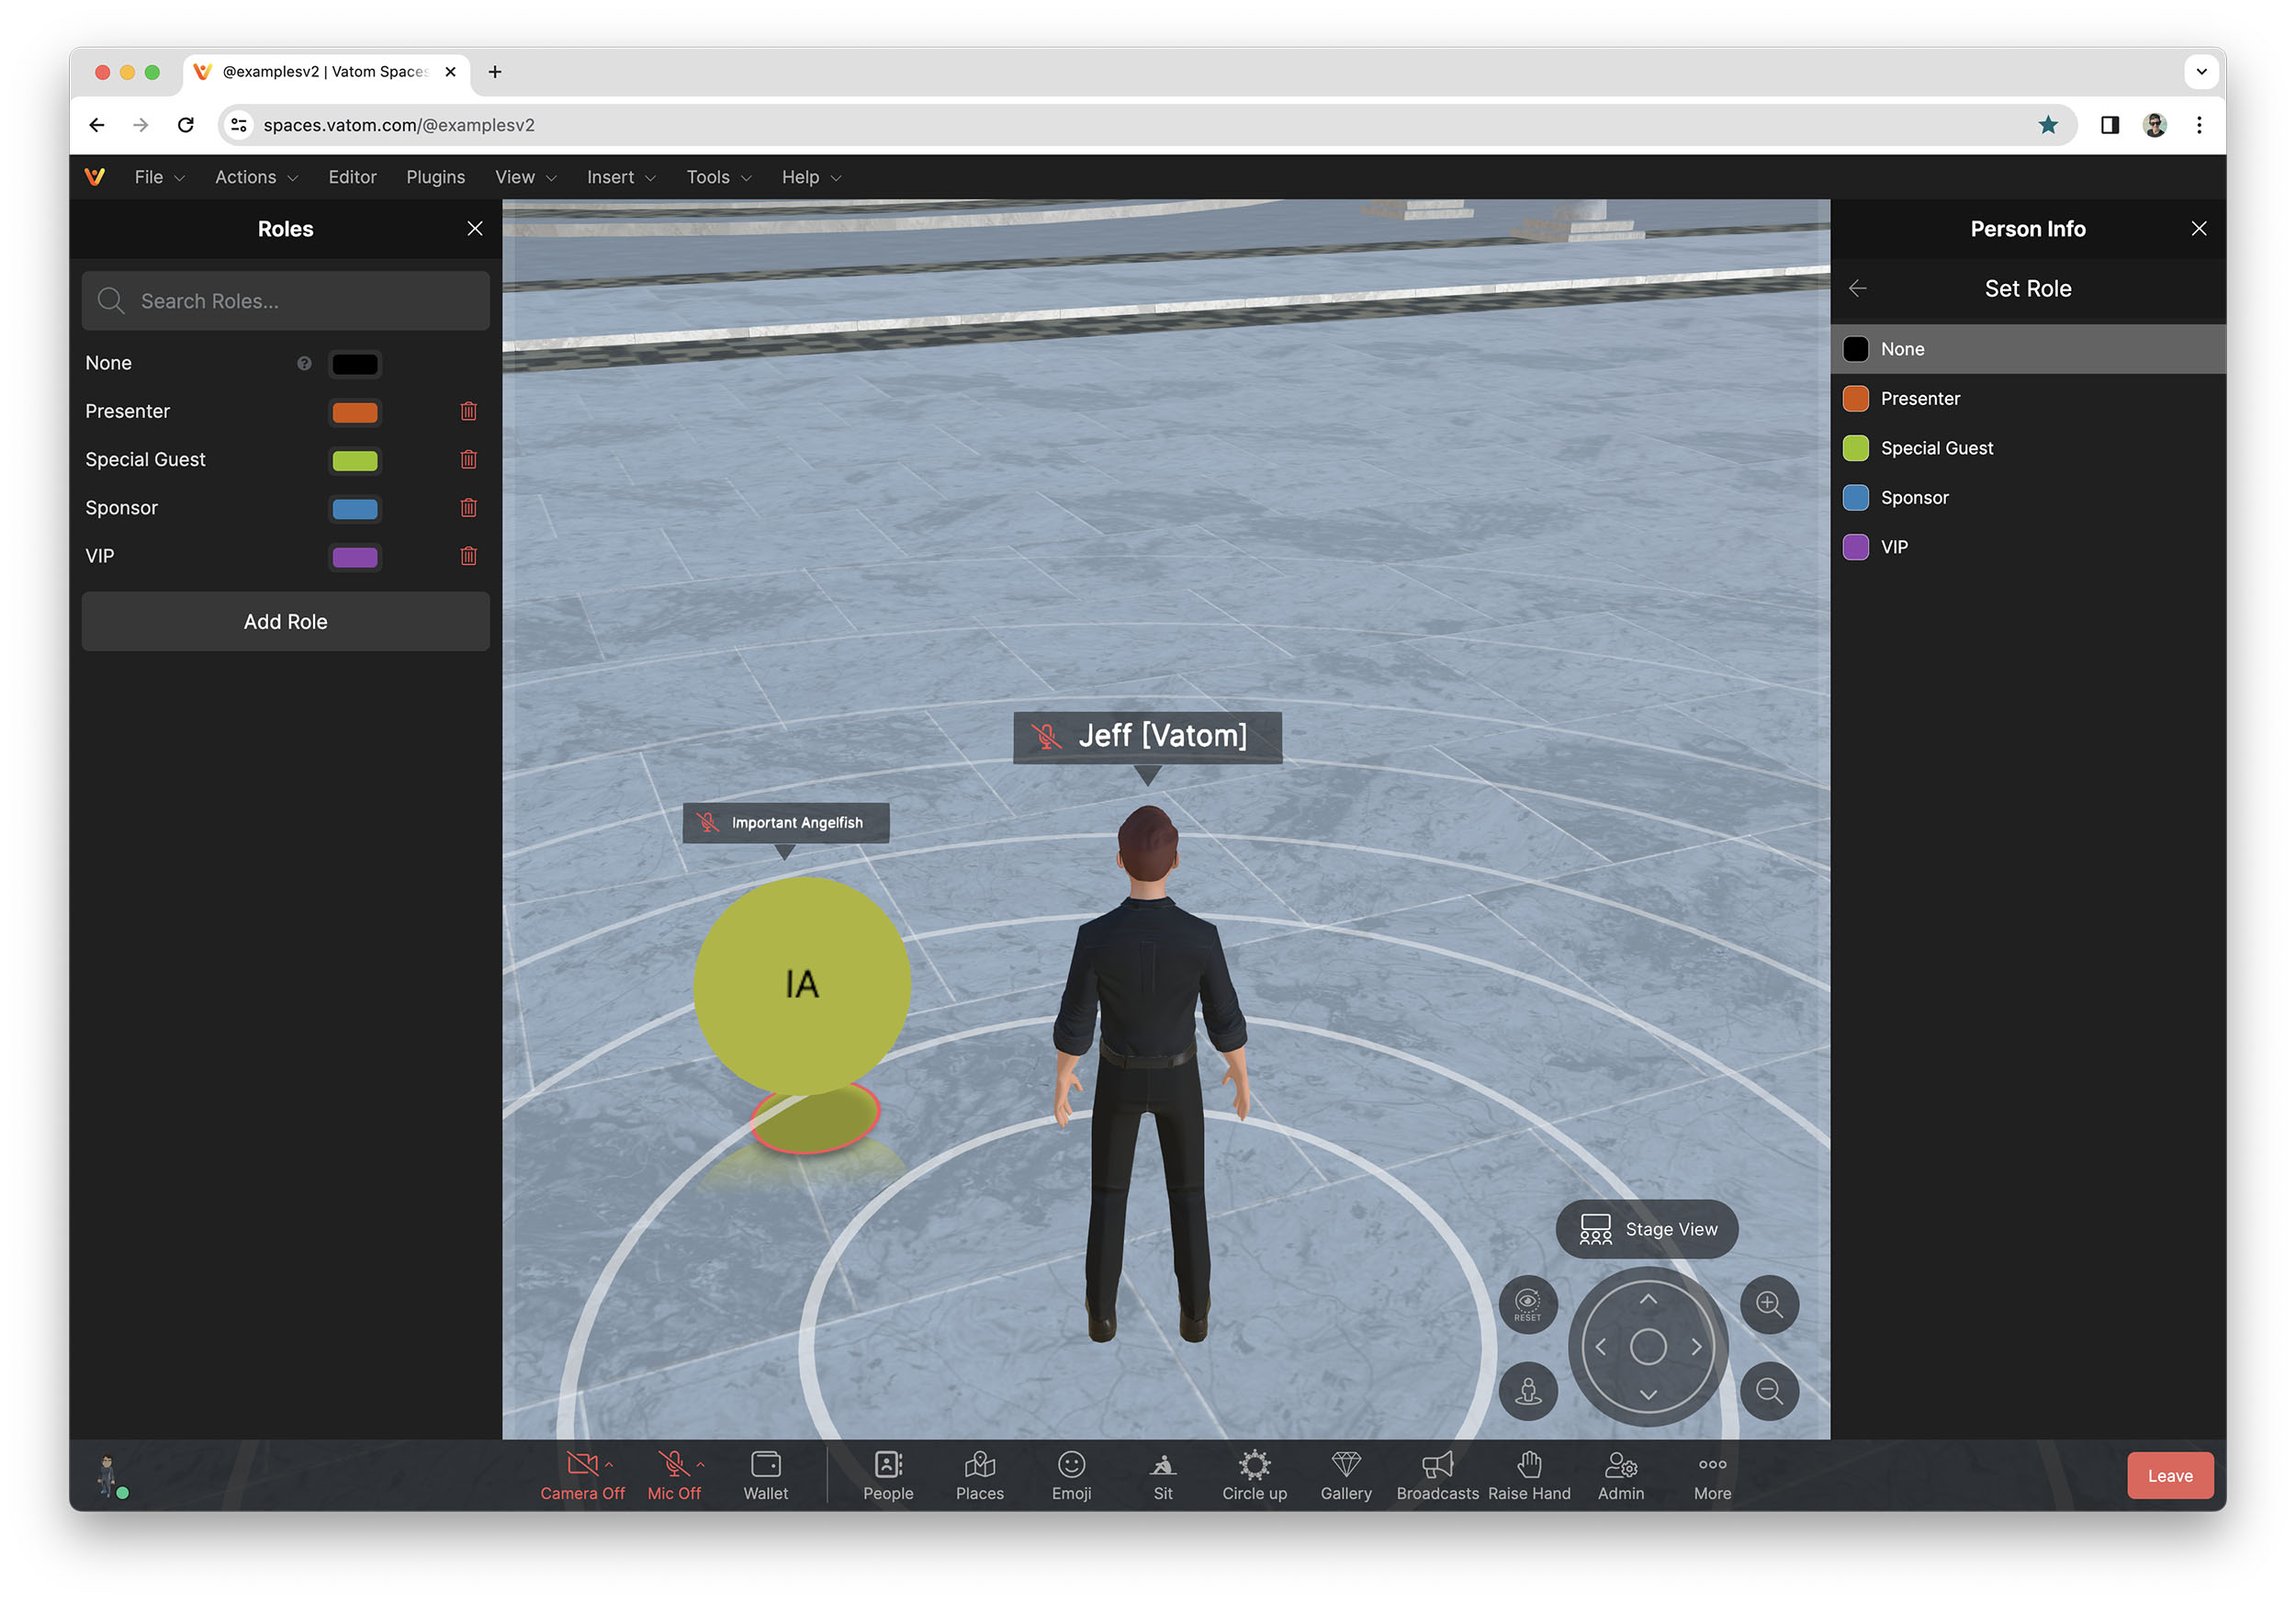The width and height of the screenshot is (2296, 1603).
Task: Select the None role in Set Role list
Action: [x=2027, y=349]
